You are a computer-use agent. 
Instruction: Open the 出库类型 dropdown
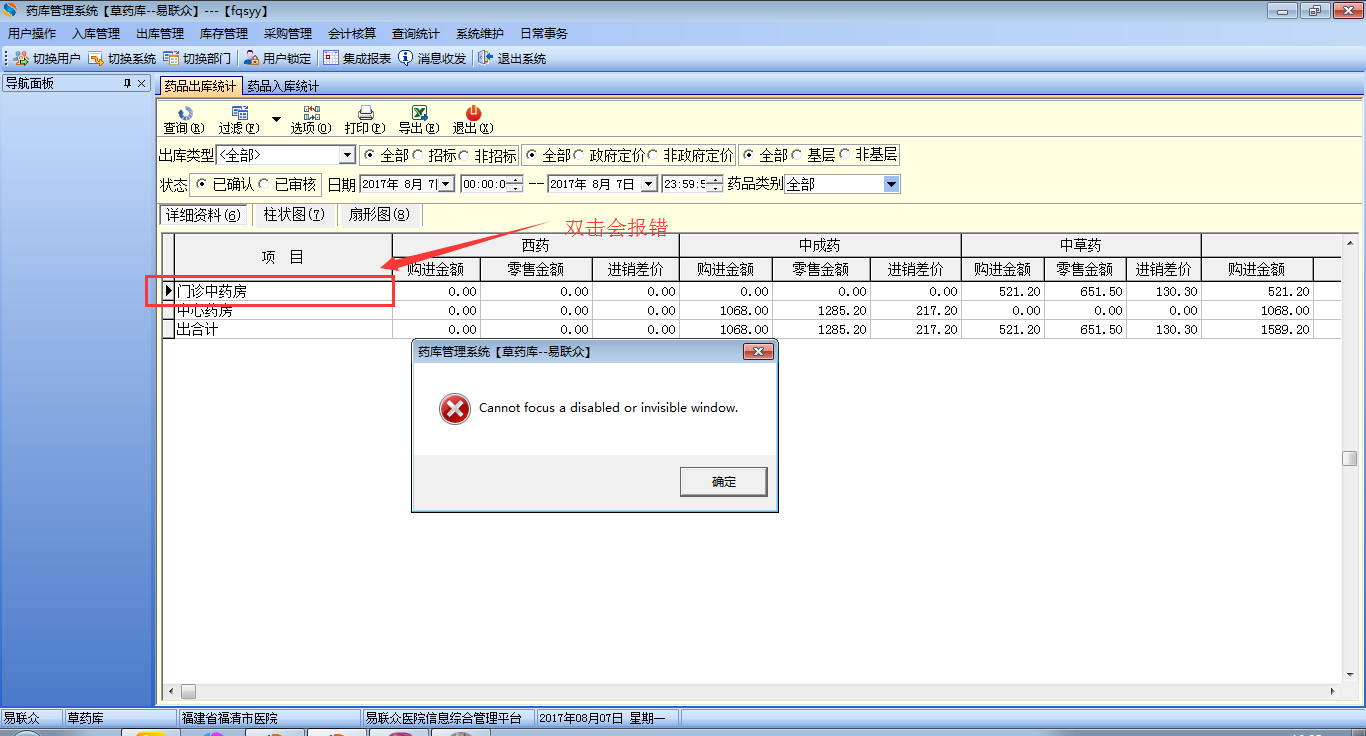(347, 156)
